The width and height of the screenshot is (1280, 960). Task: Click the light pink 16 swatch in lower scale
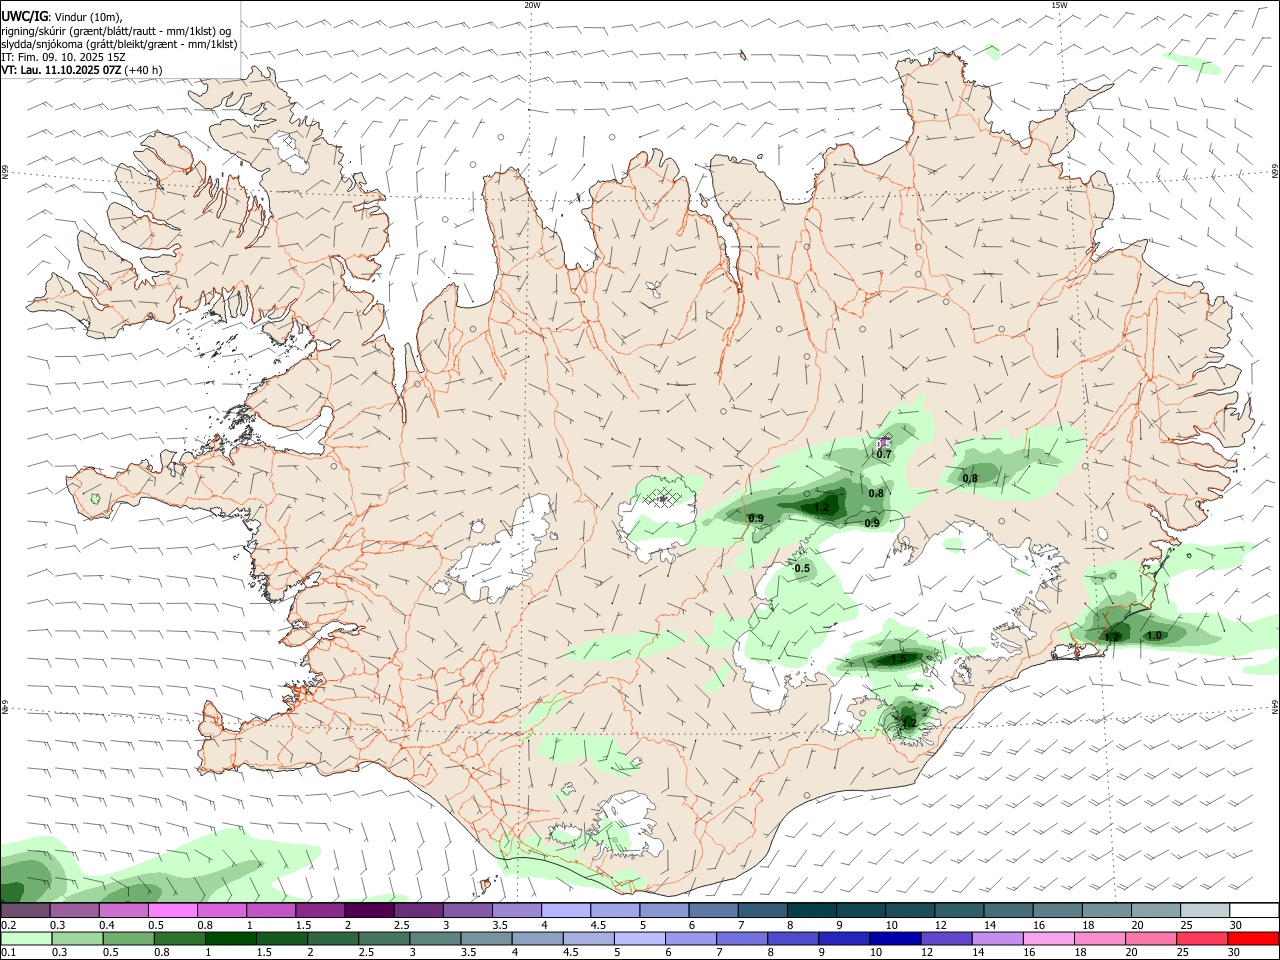[x=1048, y=938]
